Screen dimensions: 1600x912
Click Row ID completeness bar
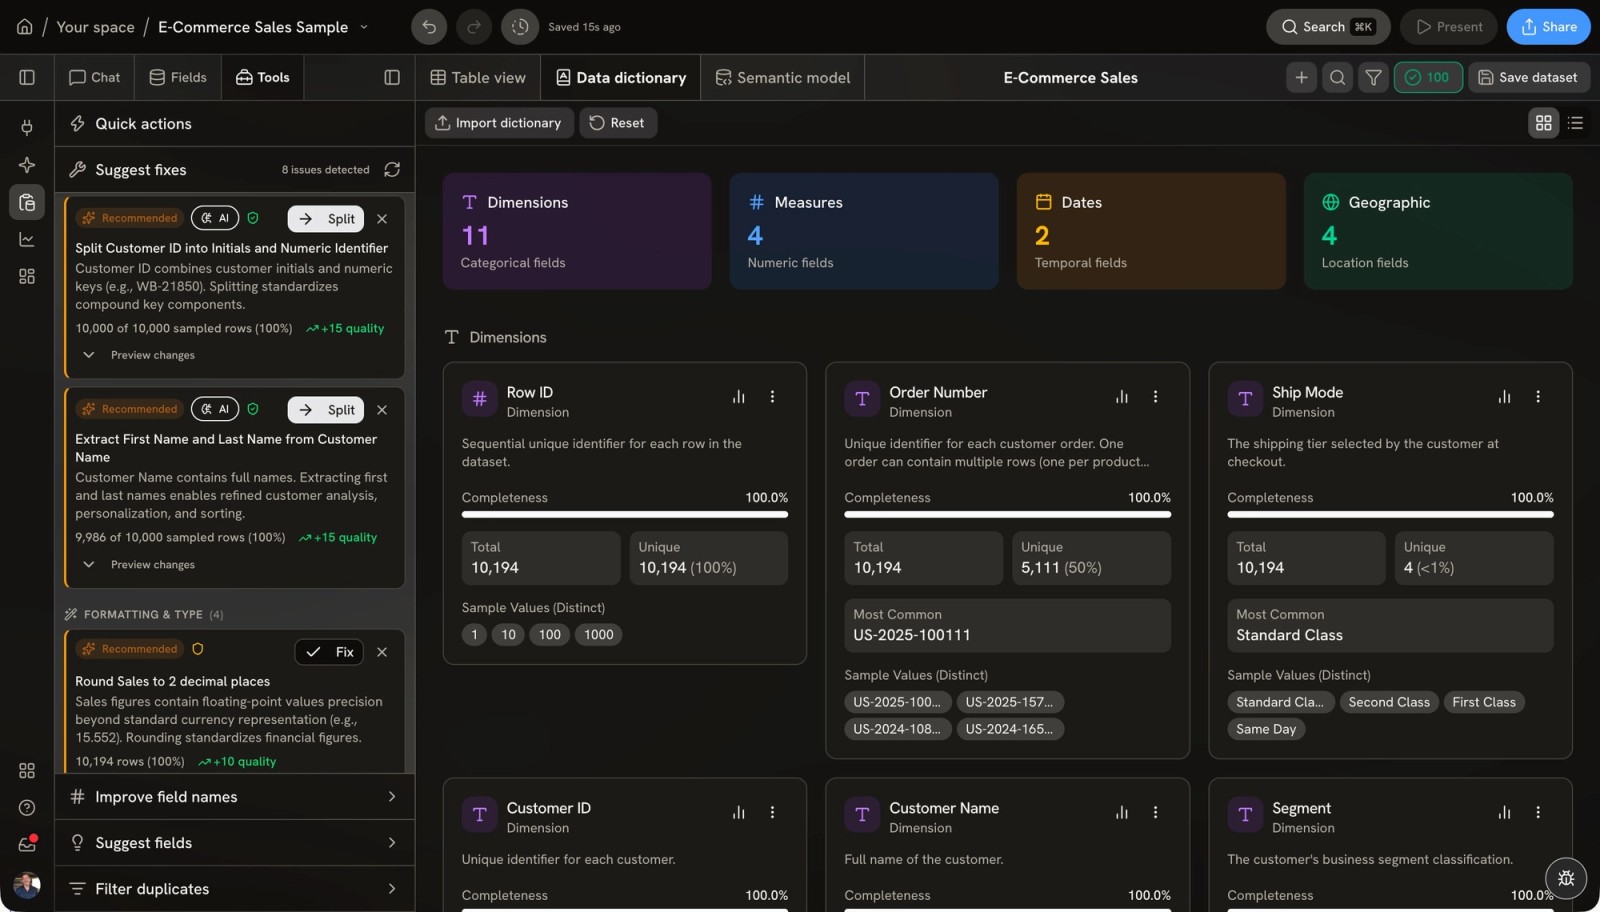point(625,514)
